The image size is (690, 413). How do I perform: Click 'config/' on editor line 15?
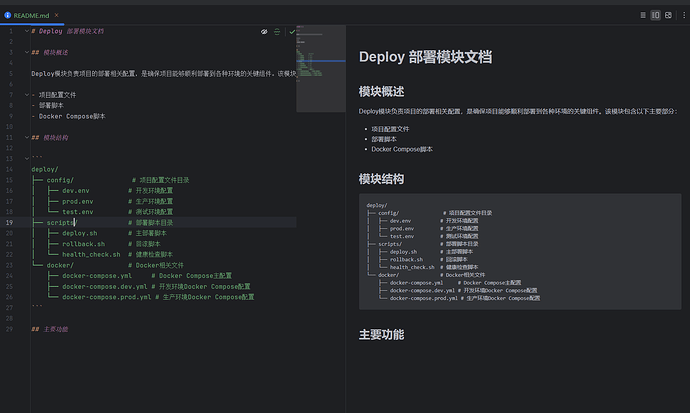[x=60, y=180]
